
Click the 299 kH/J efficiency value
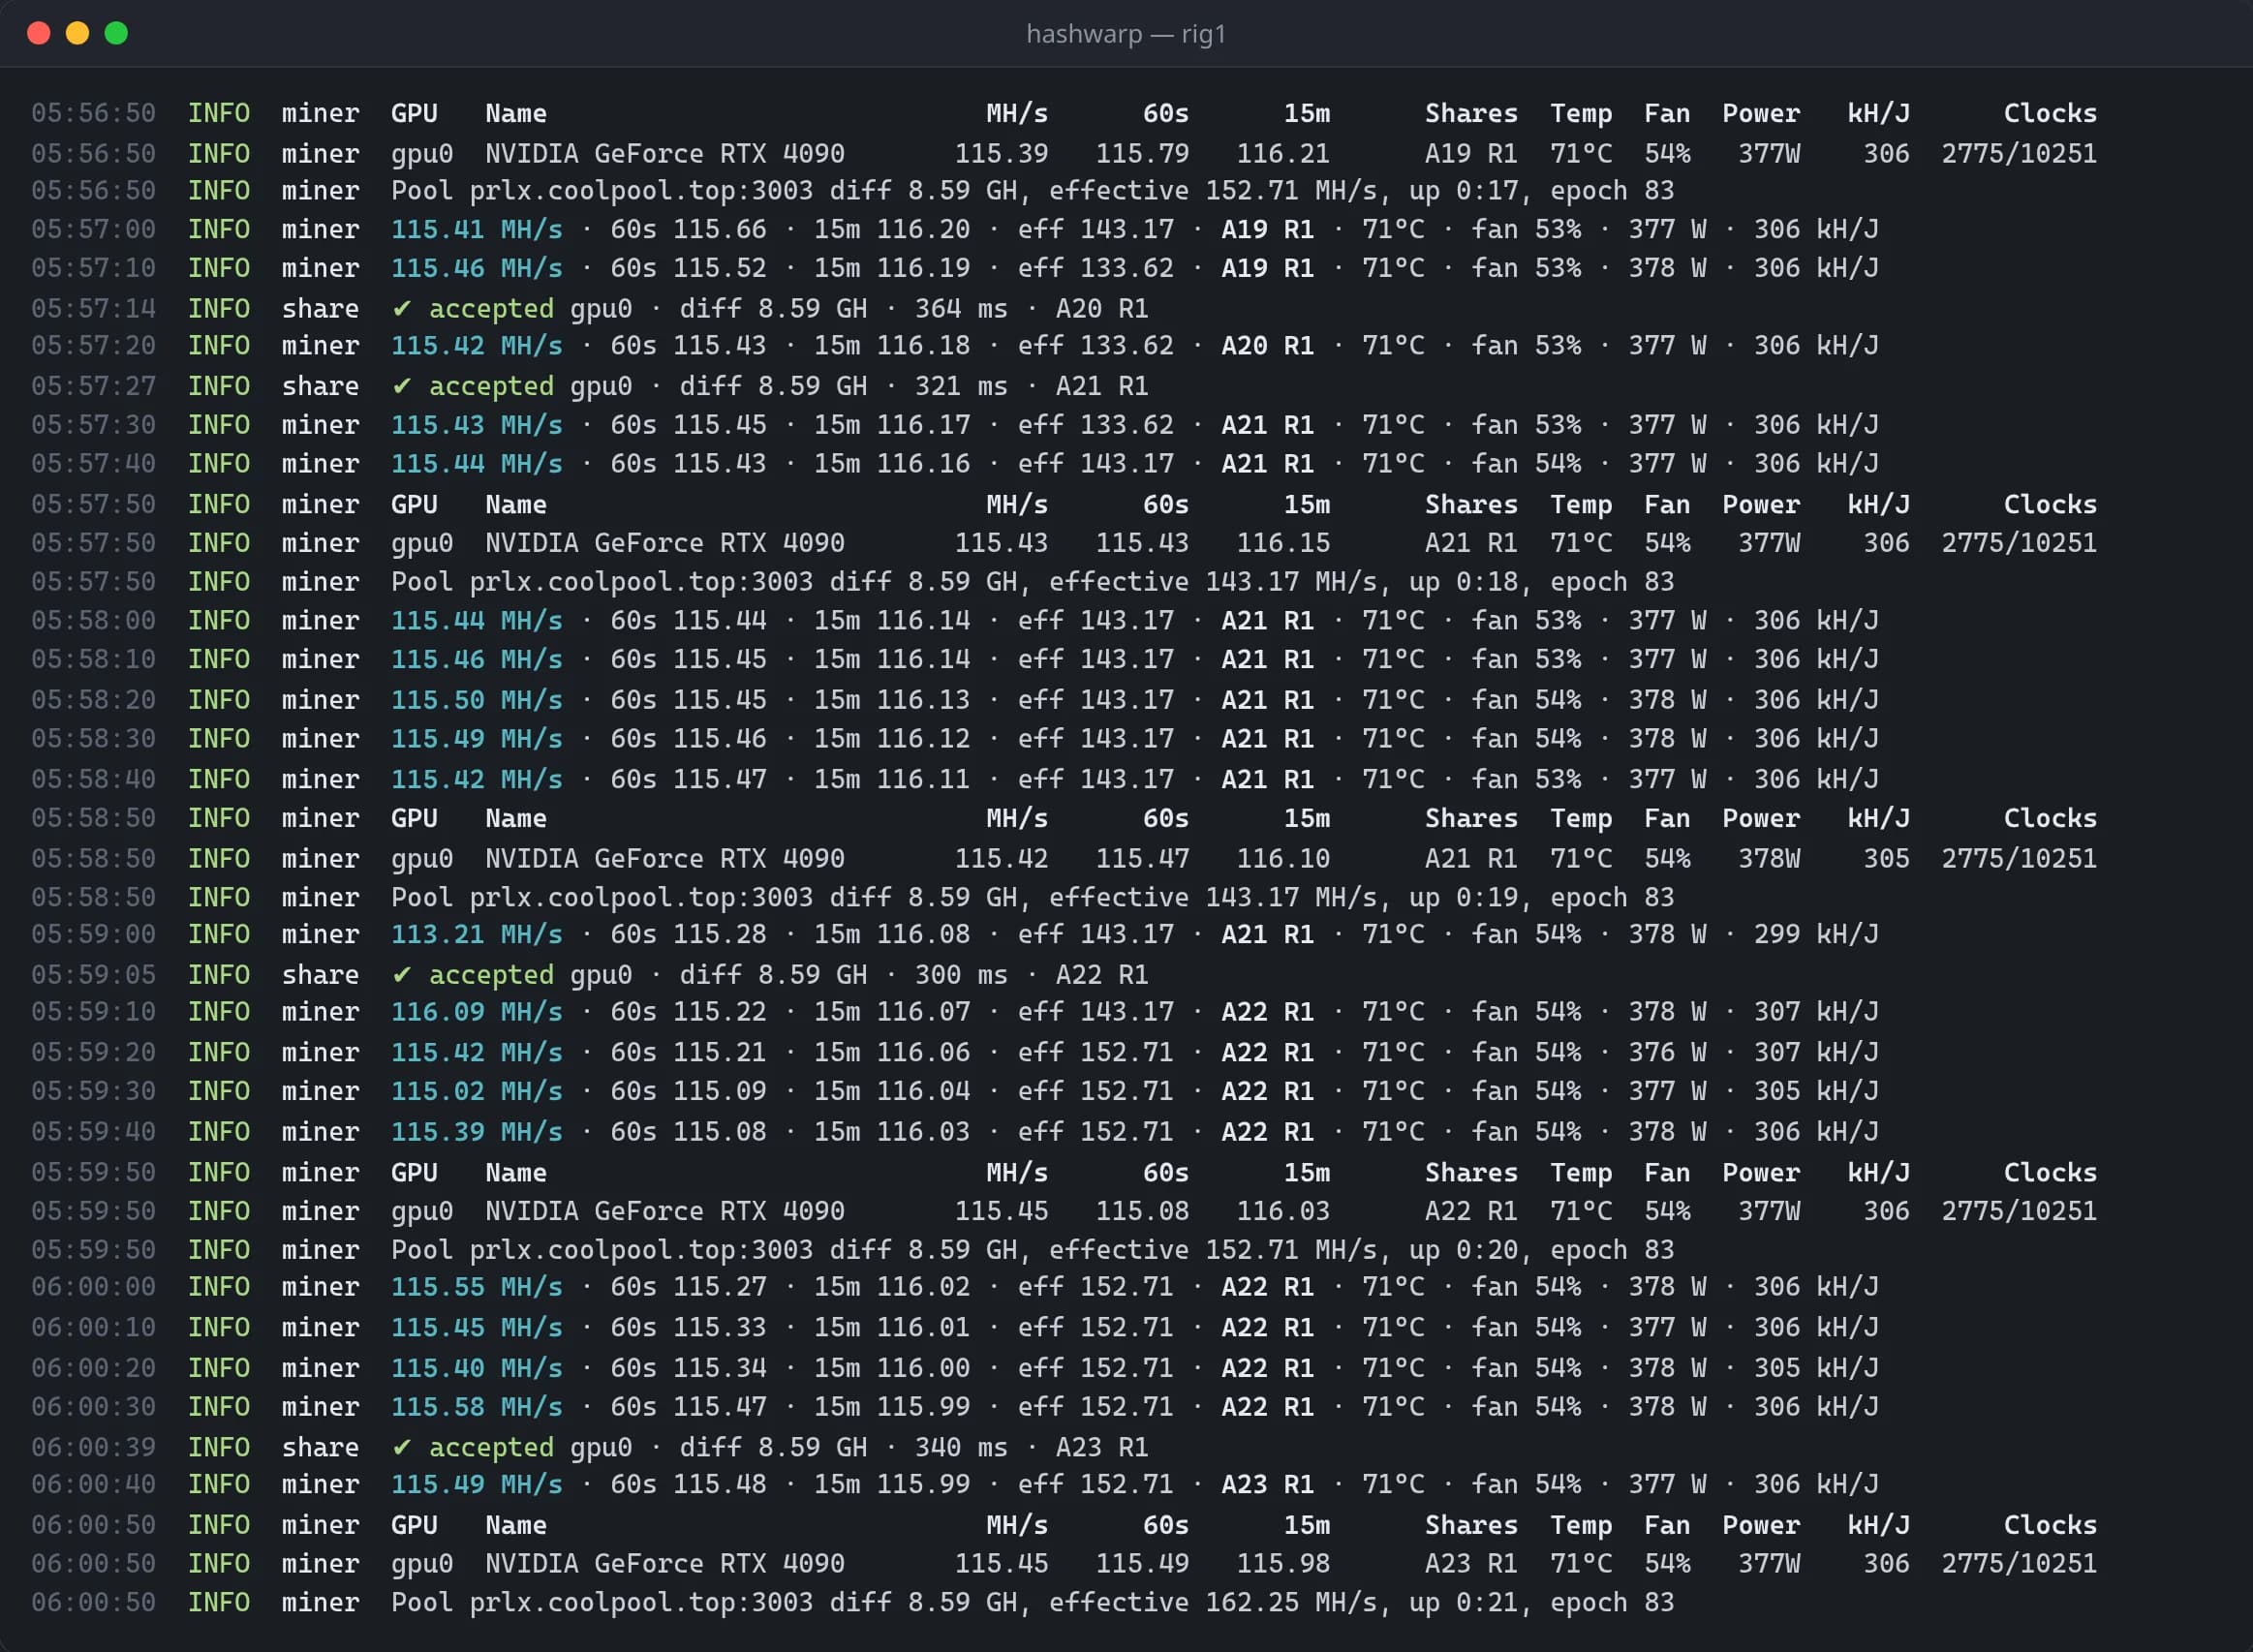point(1816,934)
